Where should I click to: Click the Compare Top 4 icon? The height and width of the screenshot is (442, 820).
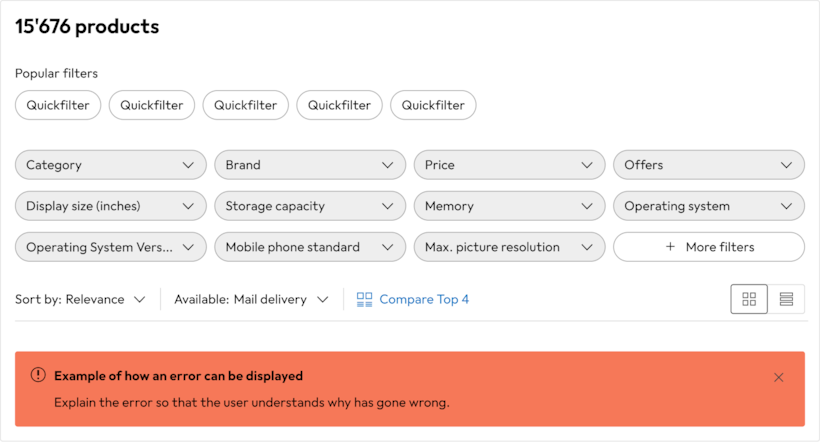(365, 299)
